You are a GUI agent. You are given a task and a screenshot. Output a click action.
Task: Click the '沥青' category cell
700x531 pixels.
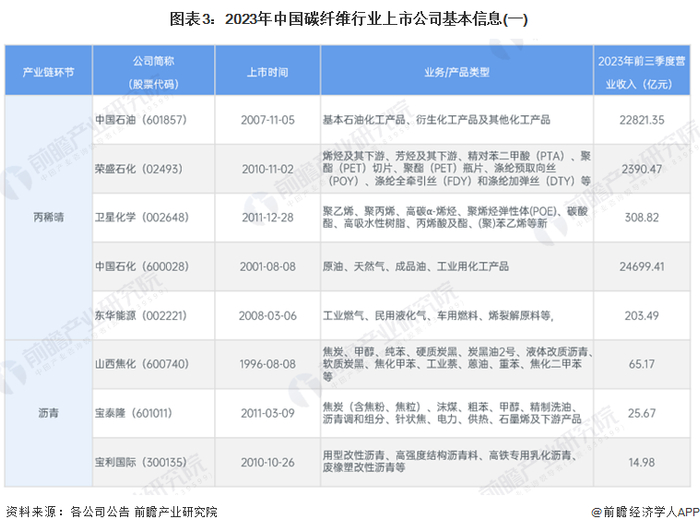[48, 413]
